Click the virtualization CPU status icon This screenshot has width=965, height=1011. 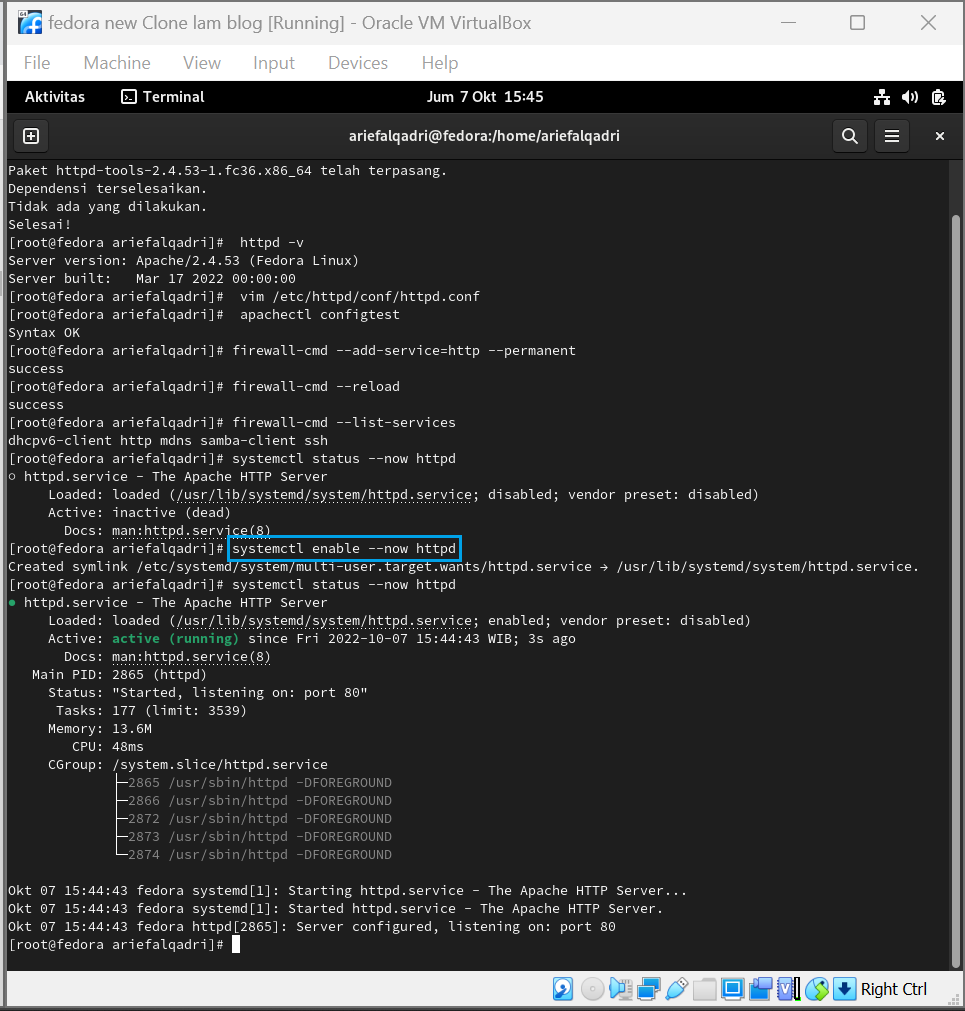pyautogui.click(x=788, y=988)
